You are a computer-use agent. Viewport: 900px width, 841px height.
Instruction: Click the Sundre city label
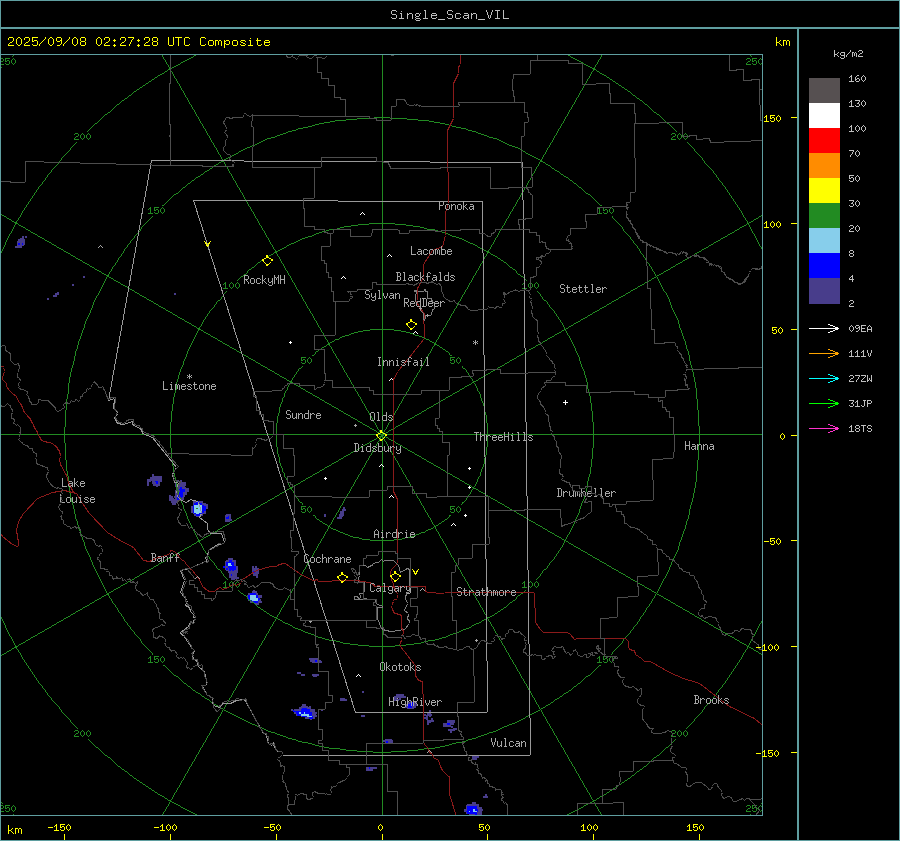point(303,415)
